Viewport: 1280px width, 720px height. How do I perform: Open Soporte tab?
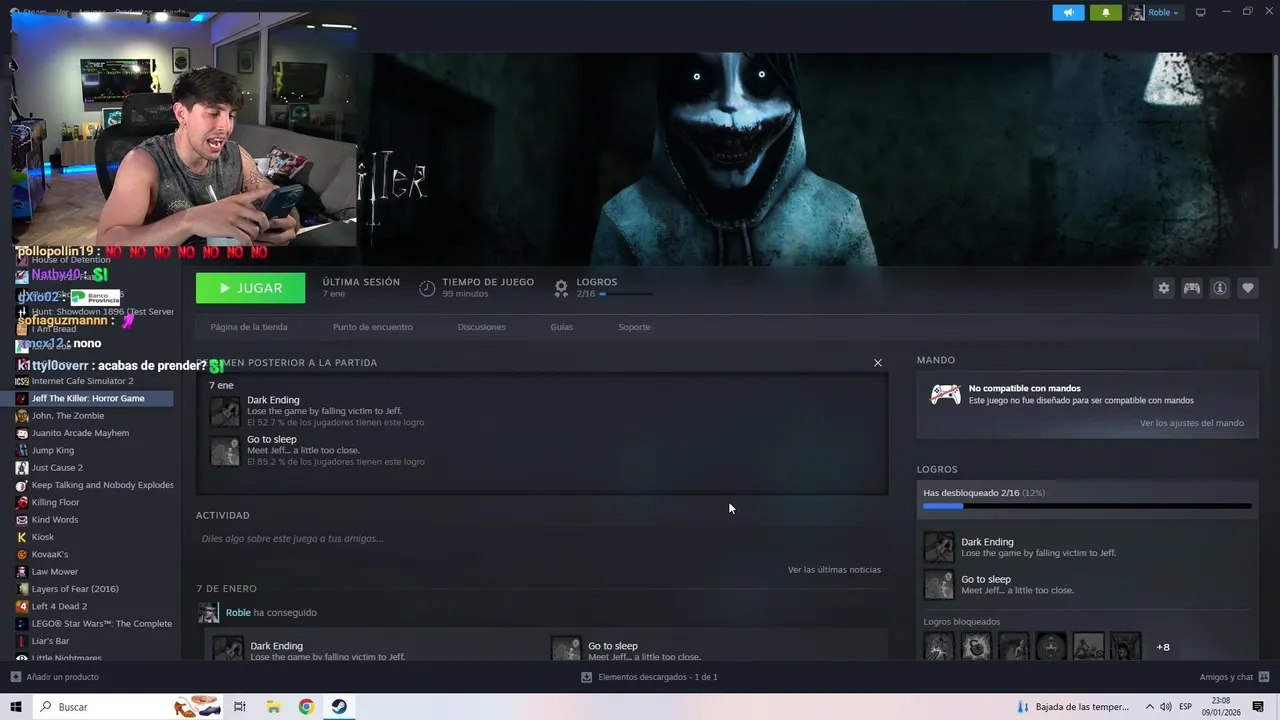tap(634, 327)
